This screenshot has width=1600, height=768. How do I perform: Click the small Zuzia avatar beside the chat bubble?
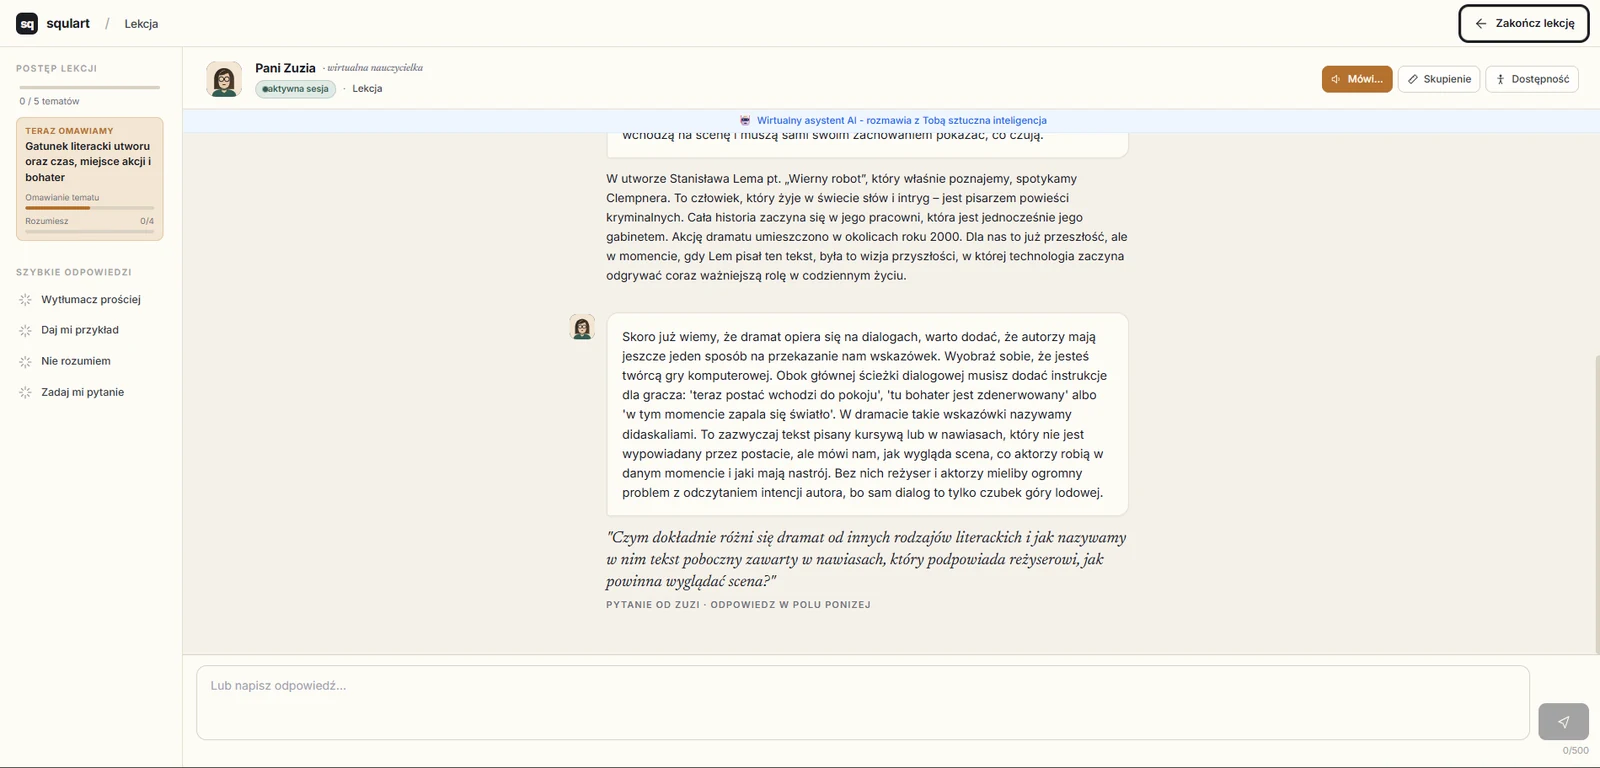[x=582, y=327]
